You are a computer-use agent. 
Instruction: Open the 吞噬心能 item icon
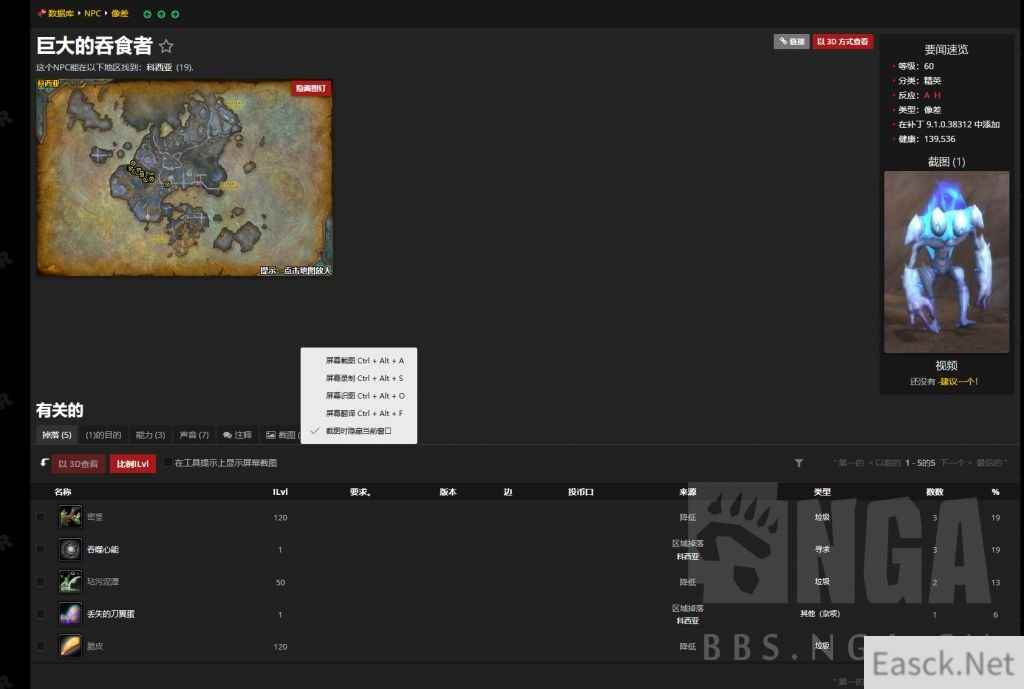[x=70, y=549]
